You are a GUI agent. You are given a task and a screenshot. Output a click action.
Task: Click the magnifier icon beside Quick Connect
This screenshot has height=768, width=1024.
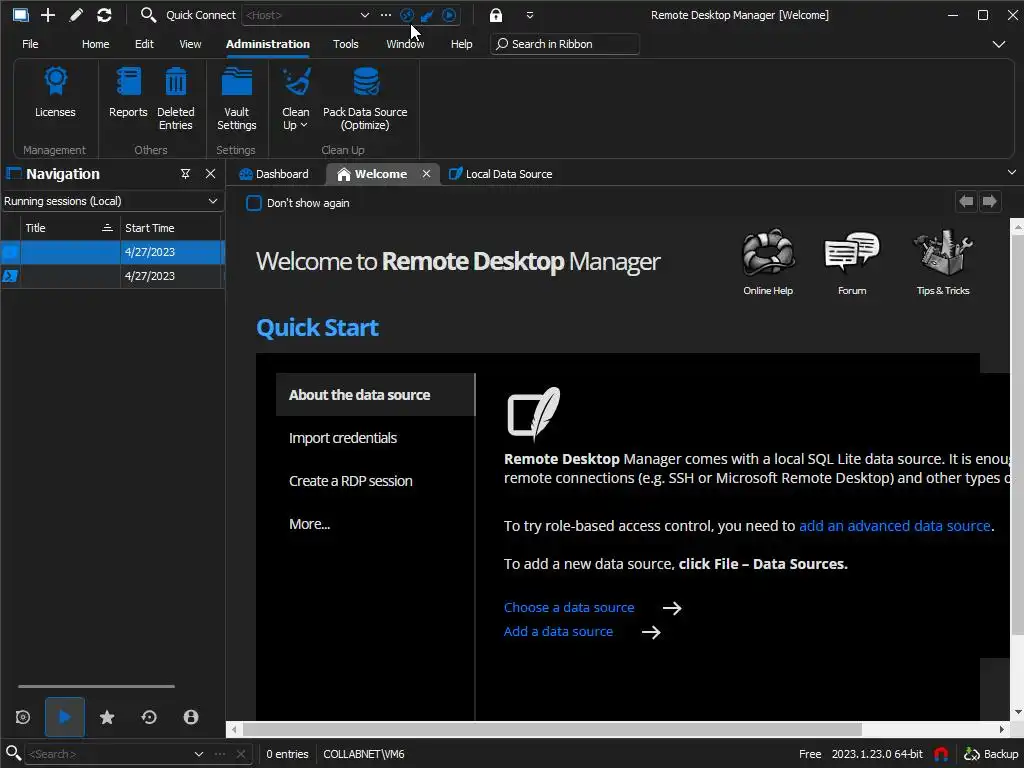[x=148, y=15]
